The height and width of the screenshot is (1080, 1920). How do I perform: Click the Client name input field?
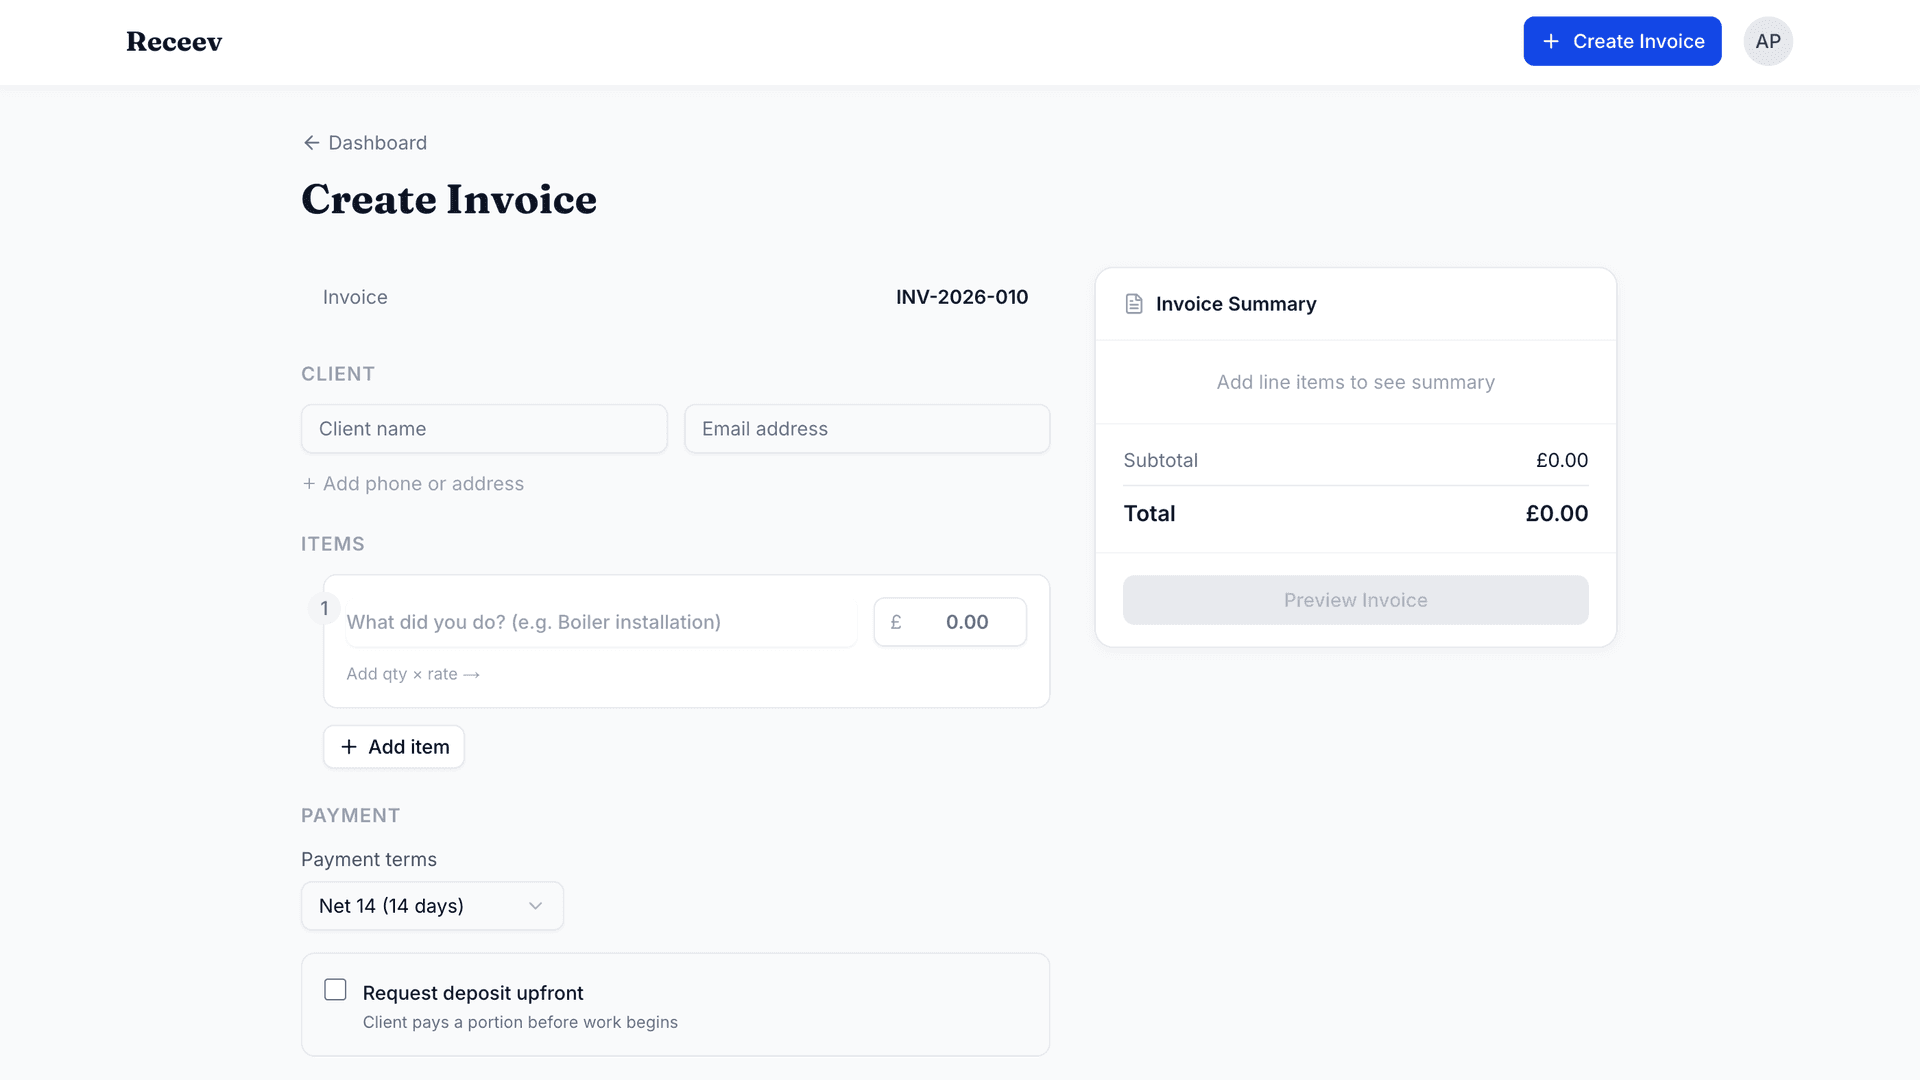pyautogui.click(x=484, y=428)
